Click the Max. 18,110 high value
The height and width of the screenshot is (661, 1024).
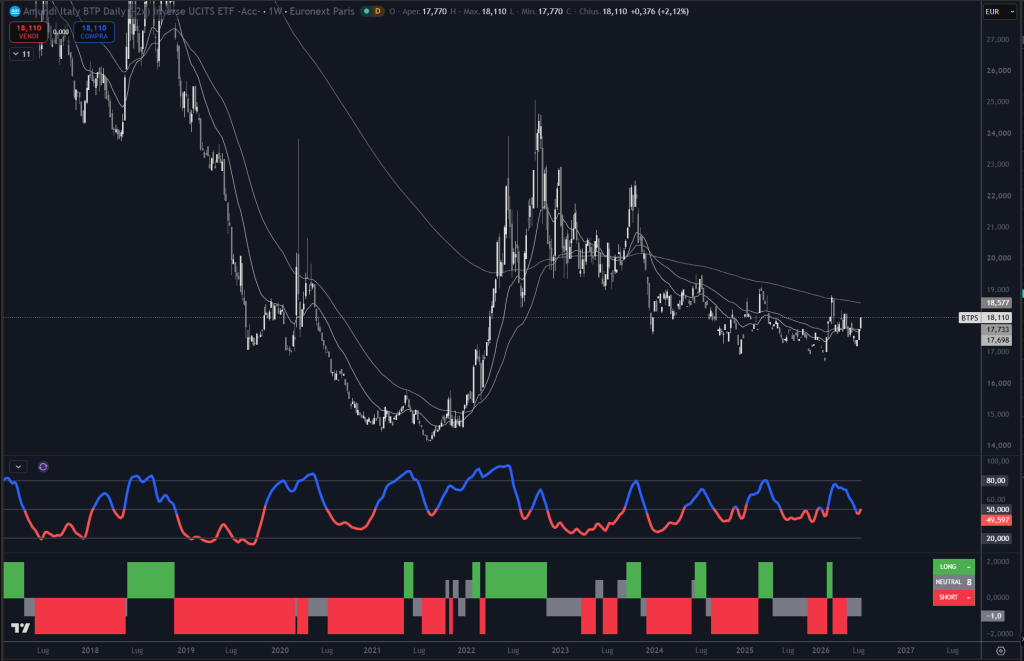(x=485, y=11)
